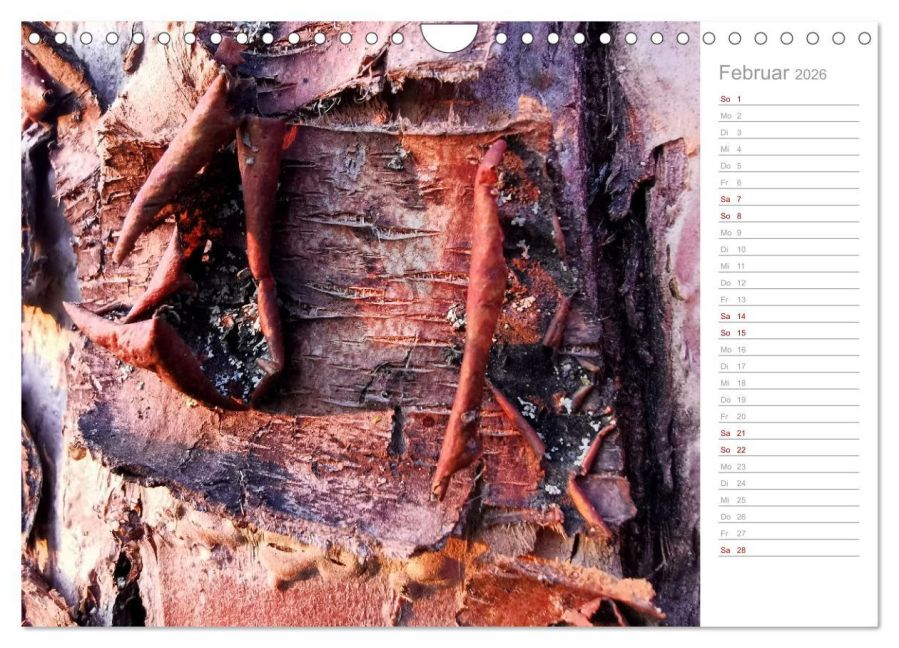The image size is (899, 648).
Task: Select the Do 12 date row
Action: (789, 283)
